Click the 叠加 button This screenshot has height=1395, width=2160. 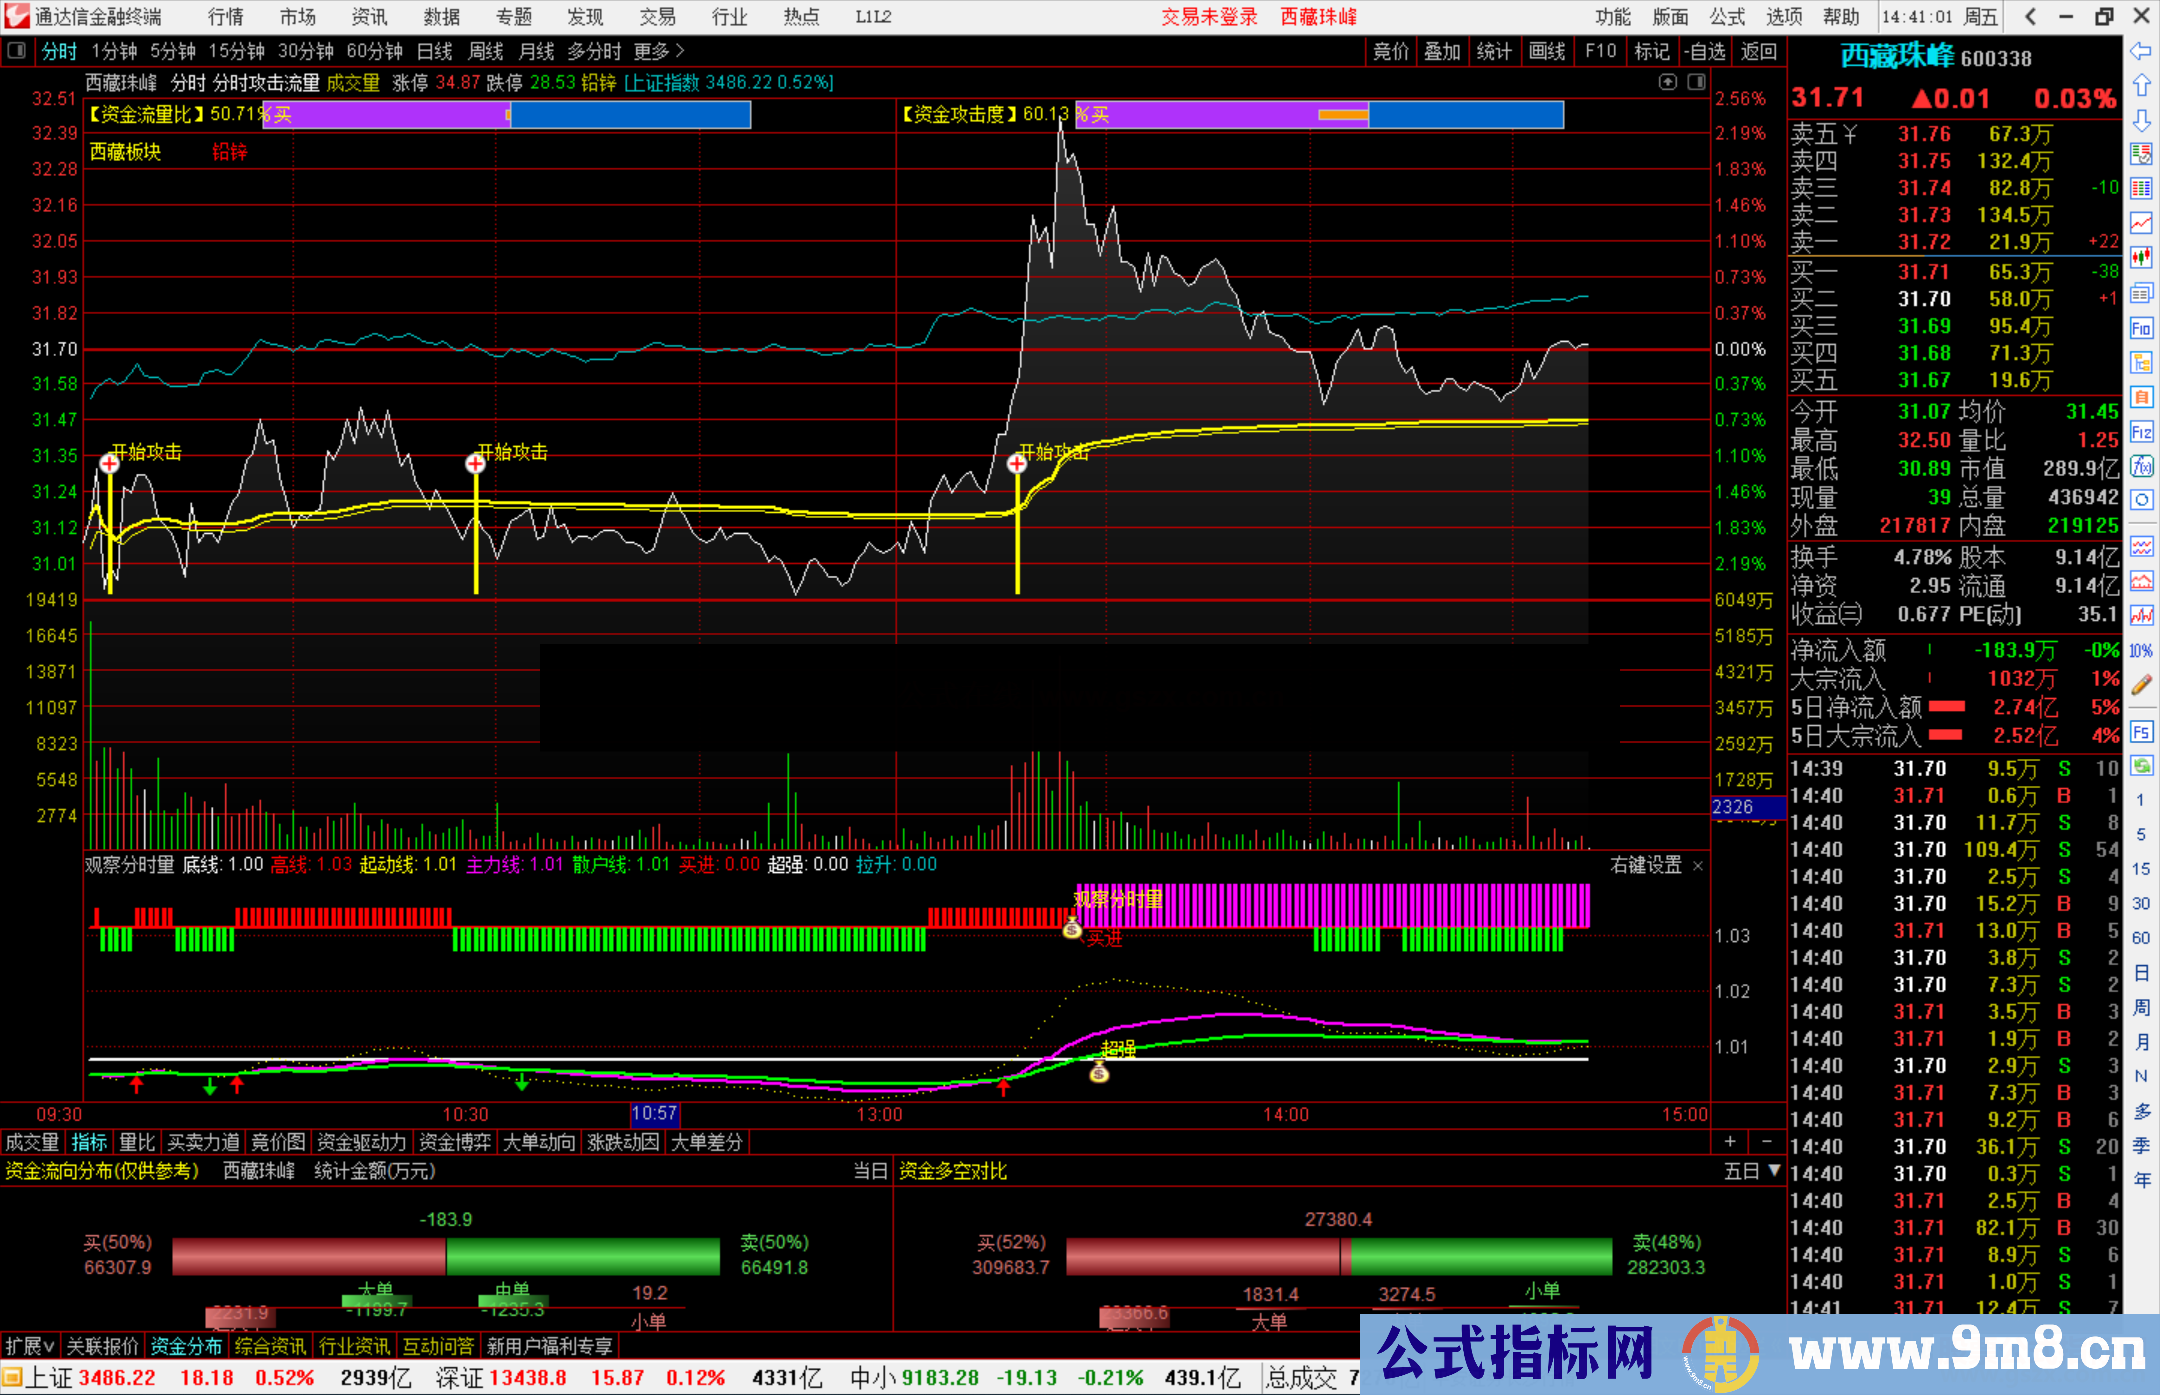pos(1442,51)
